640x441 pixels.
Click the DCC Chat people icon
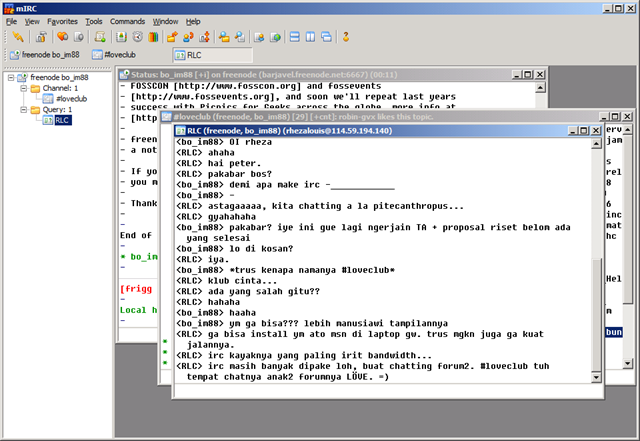[x=188, y=37]
